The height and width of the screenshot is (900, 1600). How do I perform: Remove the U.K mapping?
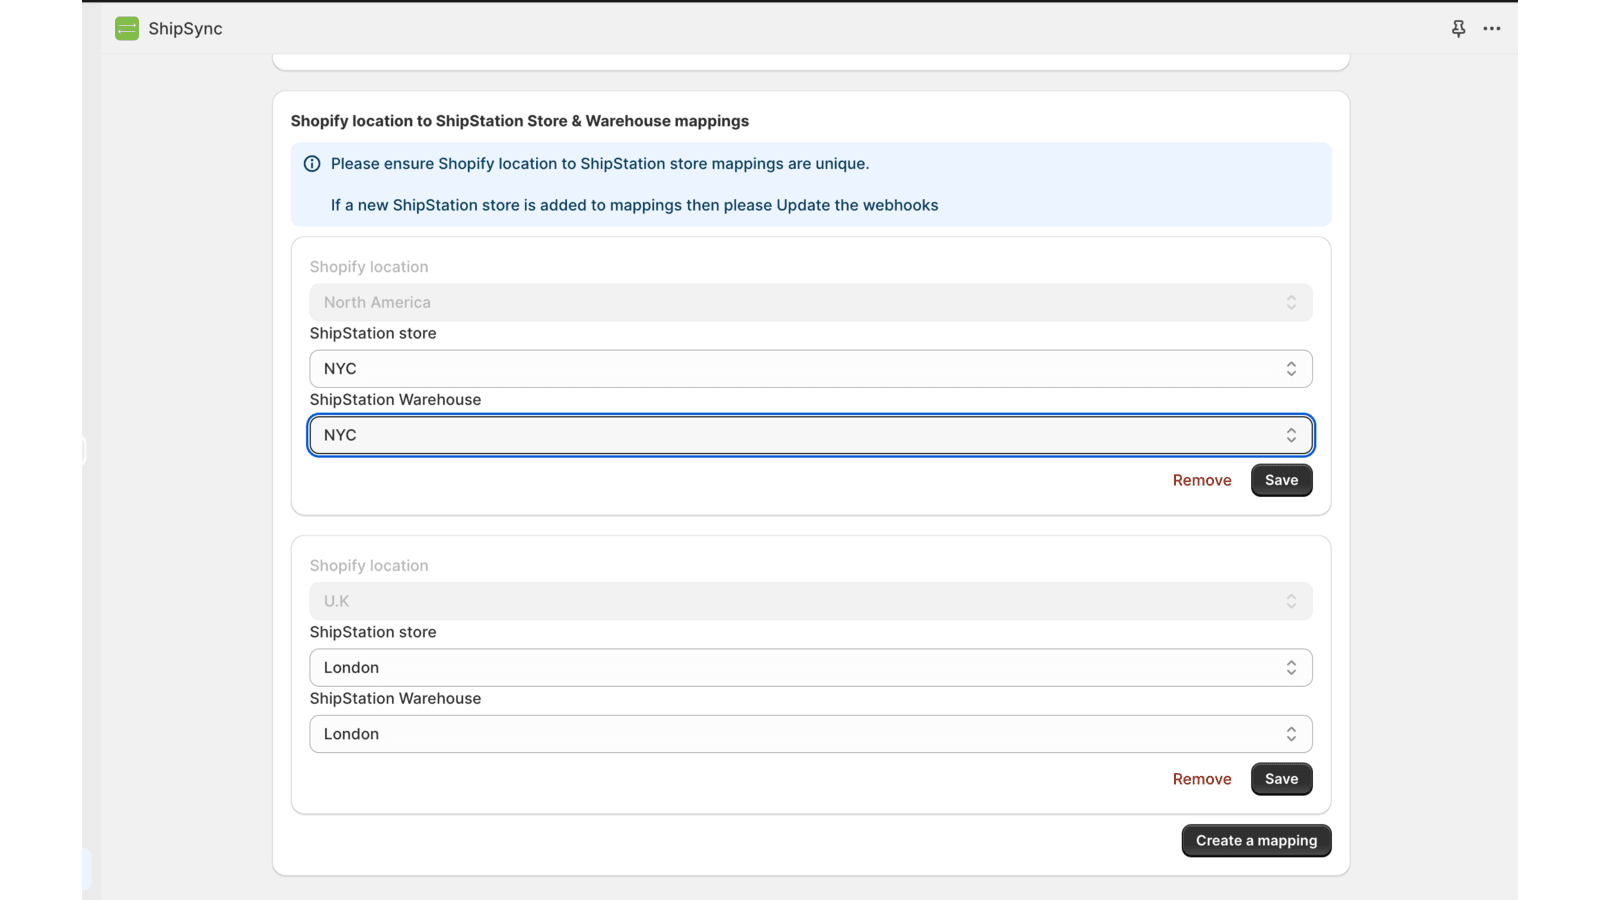[x=1201, y=779]
